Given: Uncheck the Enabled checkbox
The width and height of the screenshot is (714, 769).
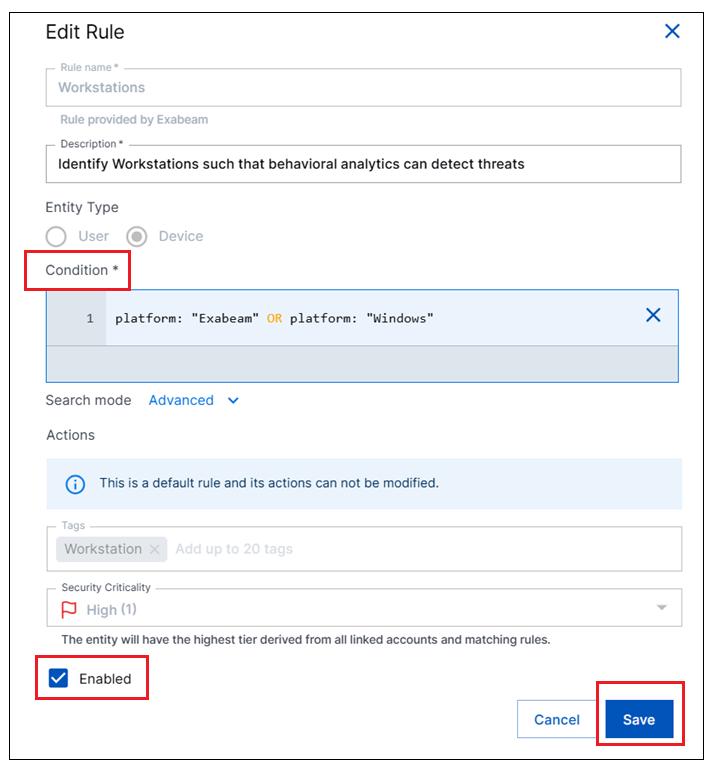Looking at the screenshot, I should pyautogui.click(x=59, y=678).
